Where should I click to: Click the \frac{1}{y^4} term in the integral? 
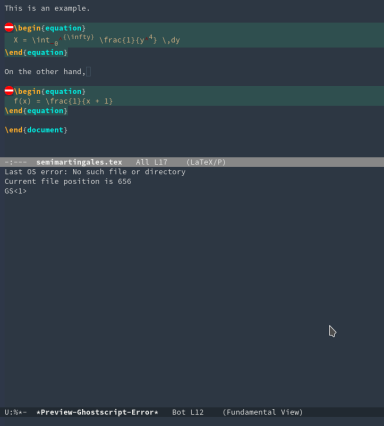coord(128,40)
